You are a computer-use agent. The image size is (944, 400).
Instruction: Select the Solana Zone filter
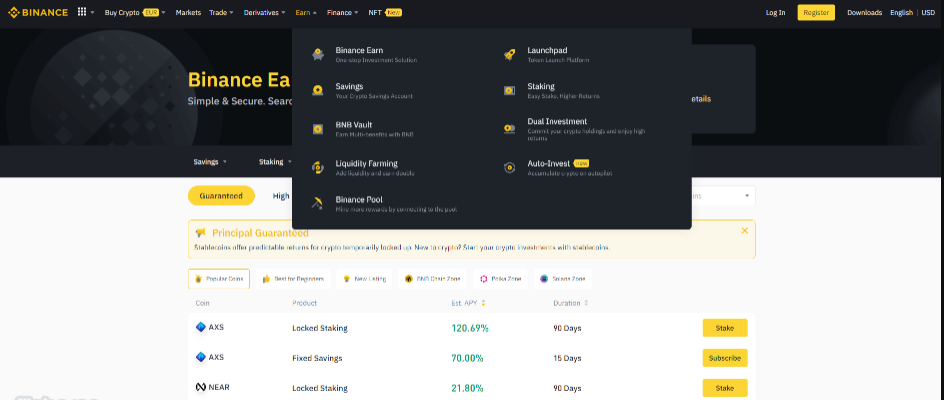coord(563,279)
